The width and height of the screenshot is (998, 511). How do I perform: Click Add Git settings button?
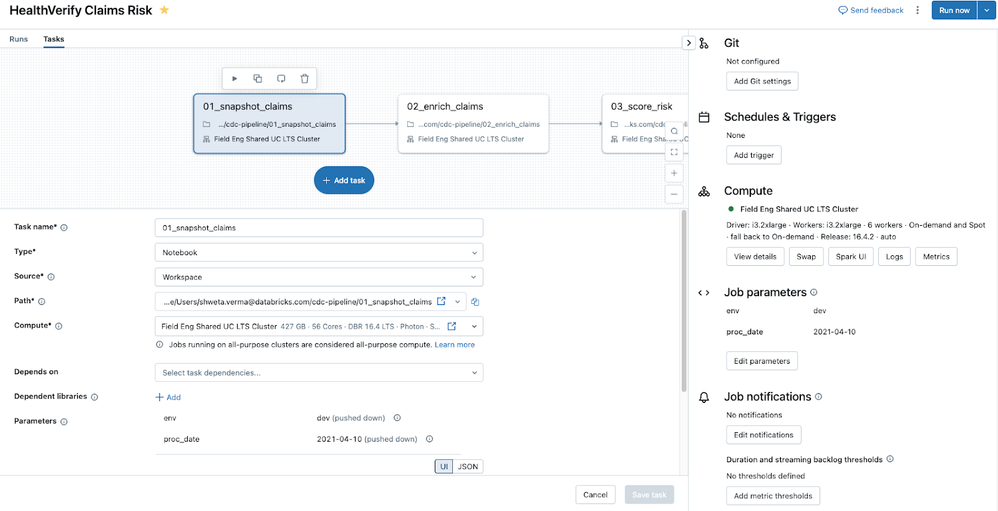762,81
